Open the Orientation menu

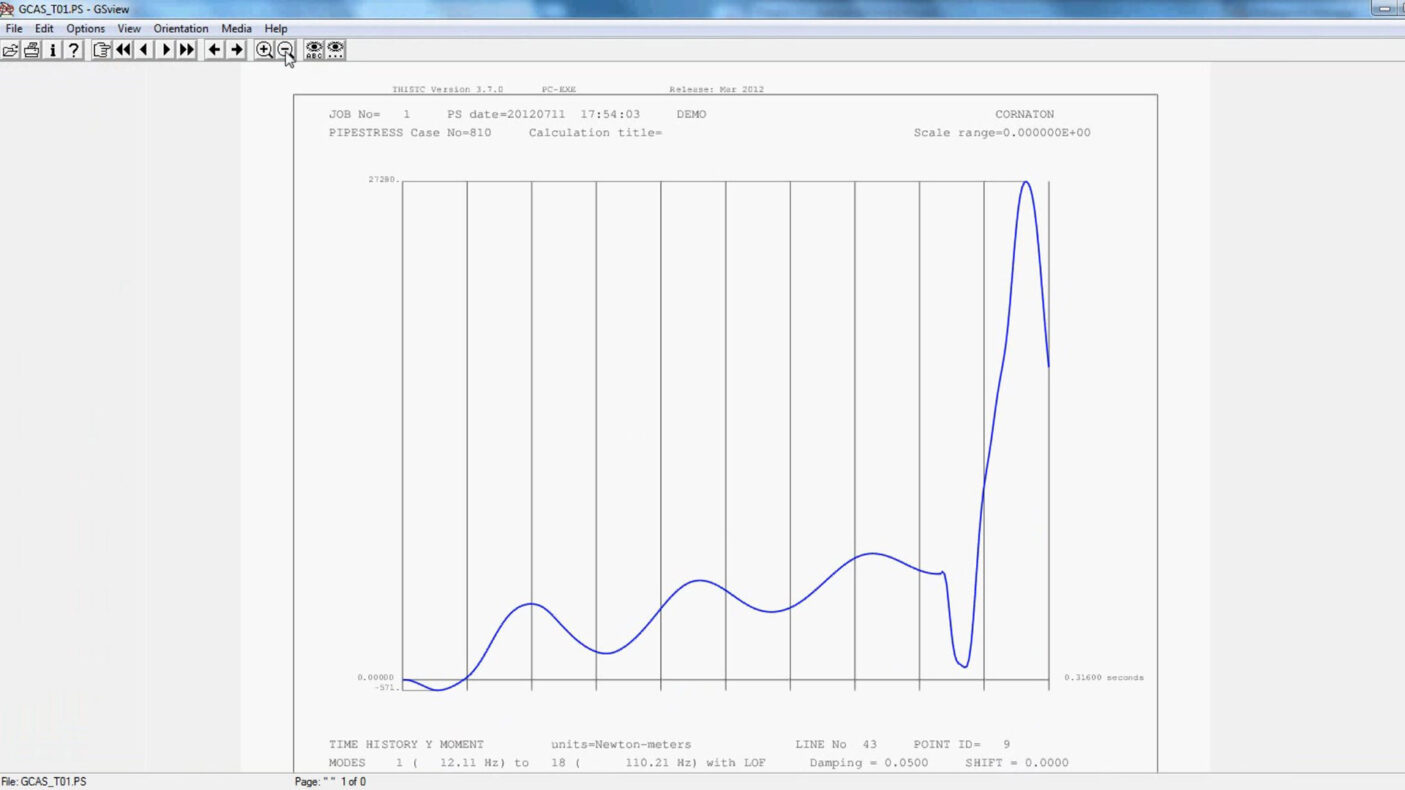tap(181, 29)
